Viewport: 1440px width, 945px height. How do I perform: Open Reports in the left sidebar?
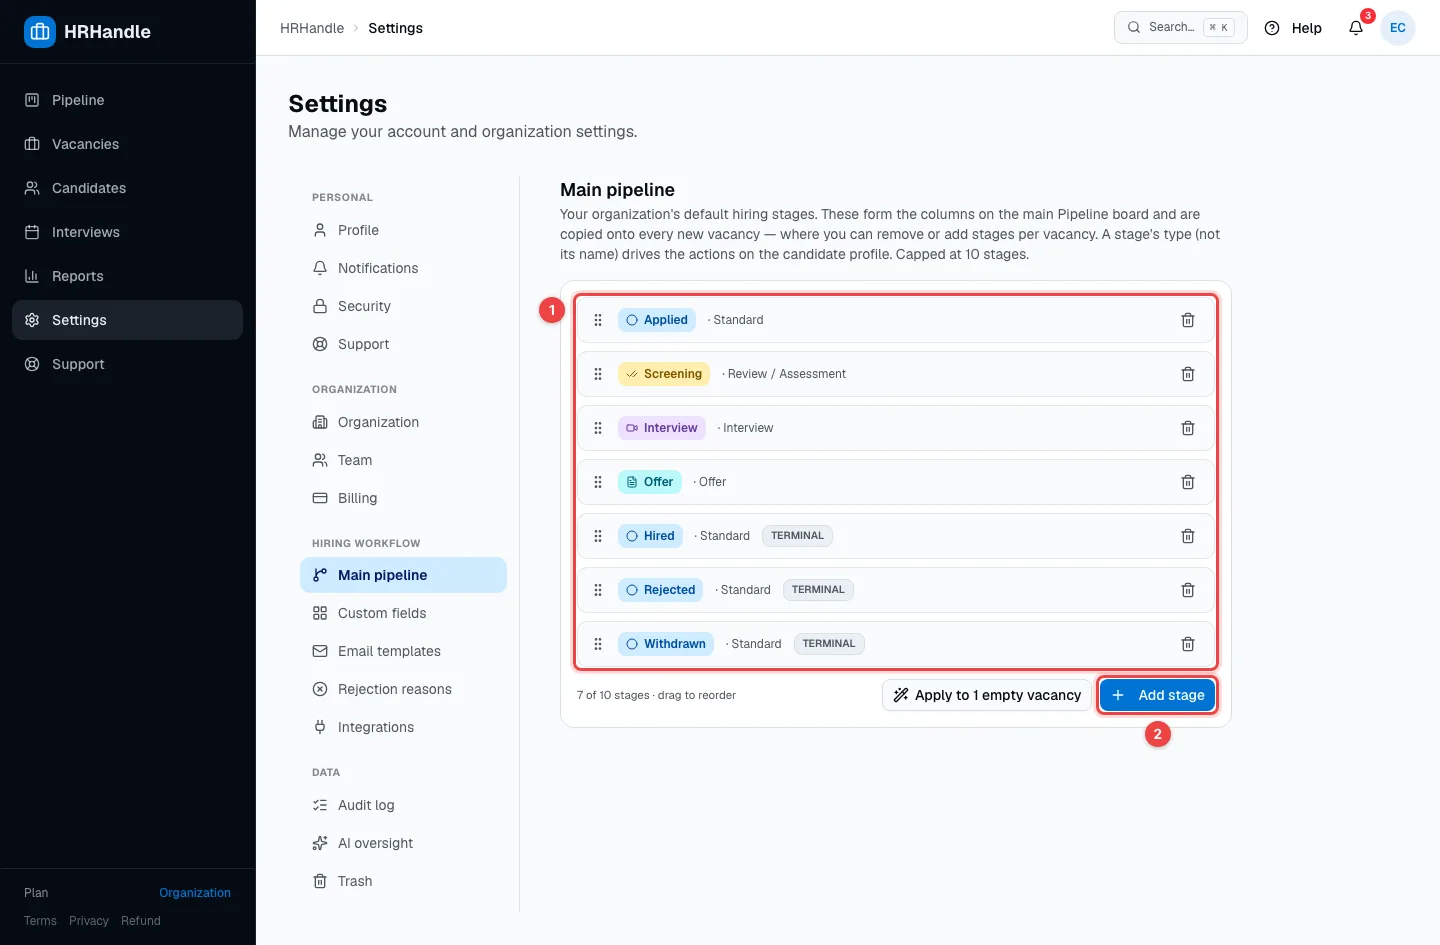click(x=128, y=276)
